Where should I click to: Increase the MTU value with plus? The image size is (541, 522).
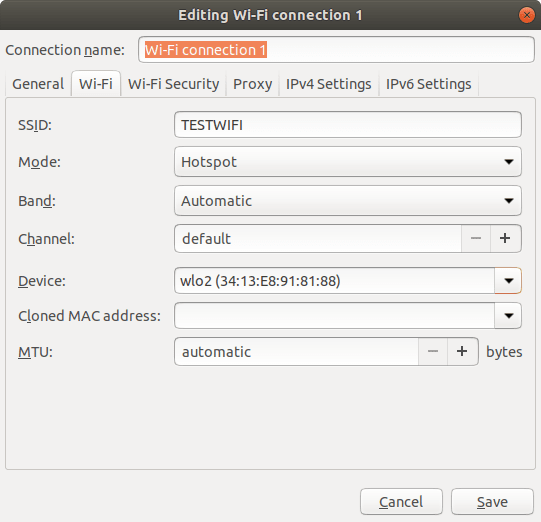click(x=463, y=352)
